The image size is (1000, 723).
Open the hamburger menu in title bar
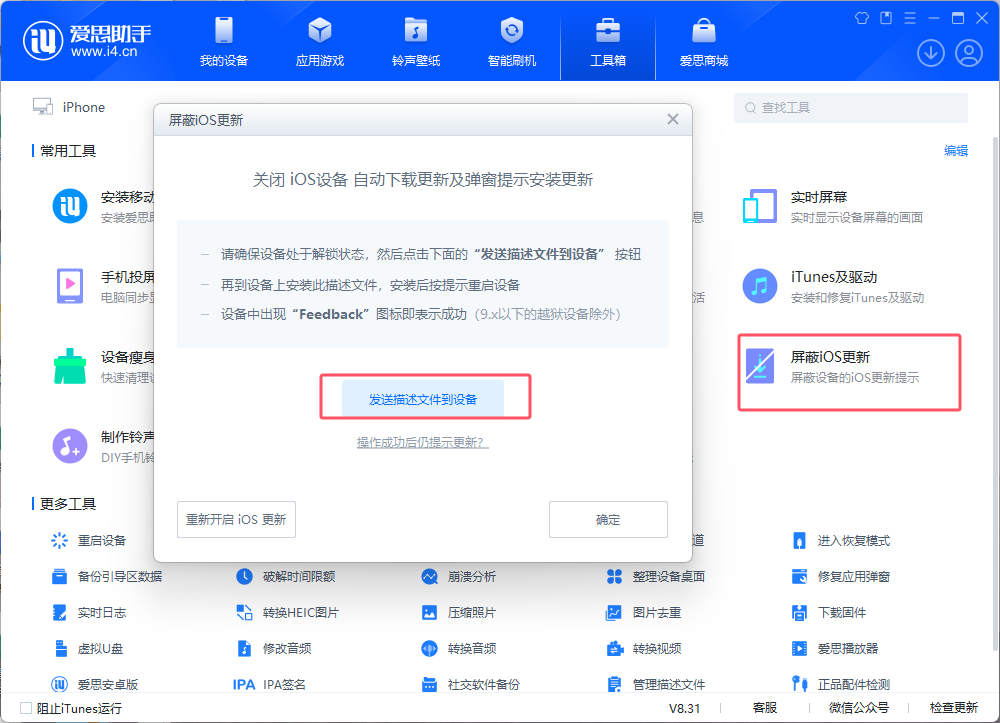coord(910,17)
